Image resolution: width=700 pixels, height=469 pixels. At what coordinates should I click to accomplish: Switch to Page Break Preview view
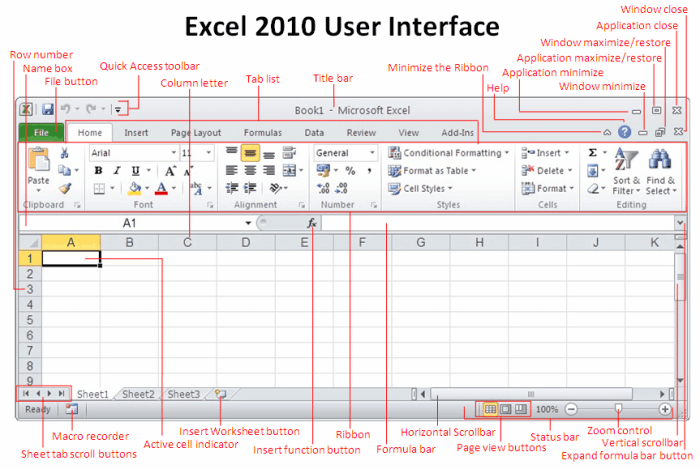click(521, 409)
